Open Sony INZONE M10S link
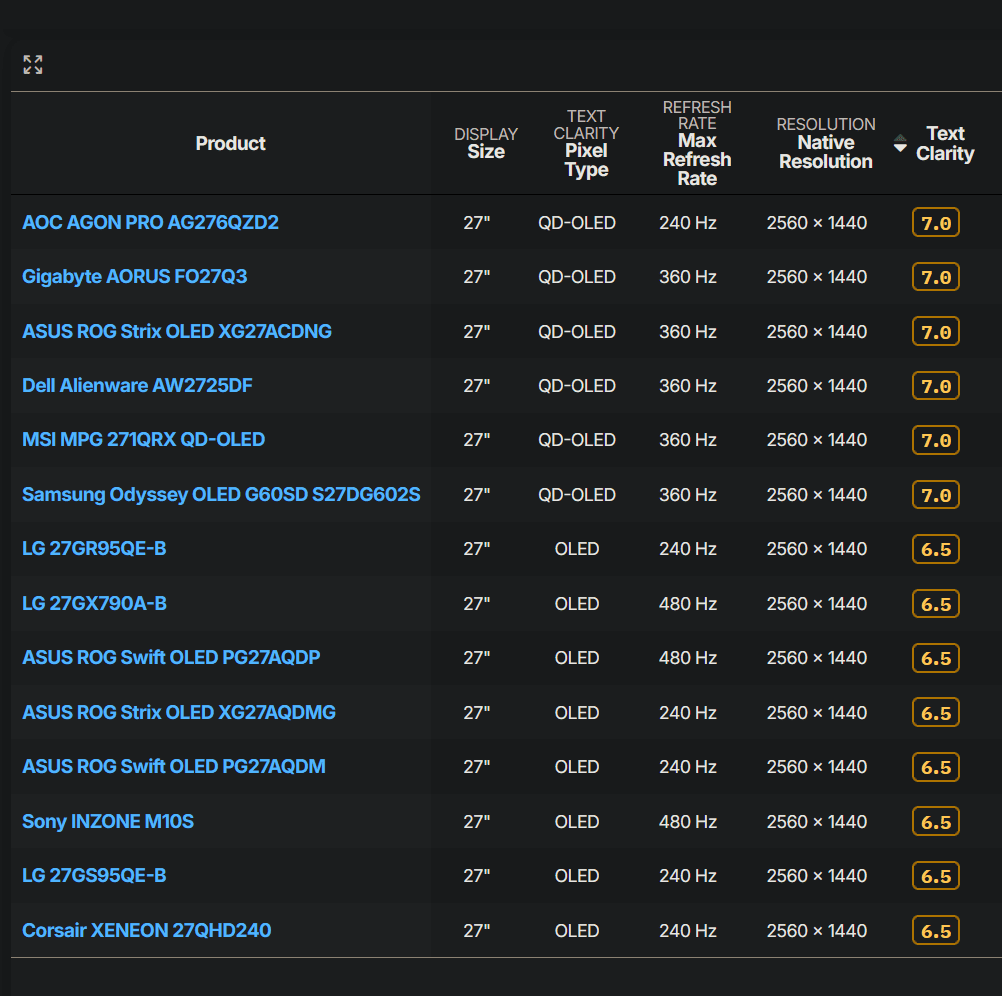The image size is (1002, 996). pyautogui.click(x=108, y=822)
